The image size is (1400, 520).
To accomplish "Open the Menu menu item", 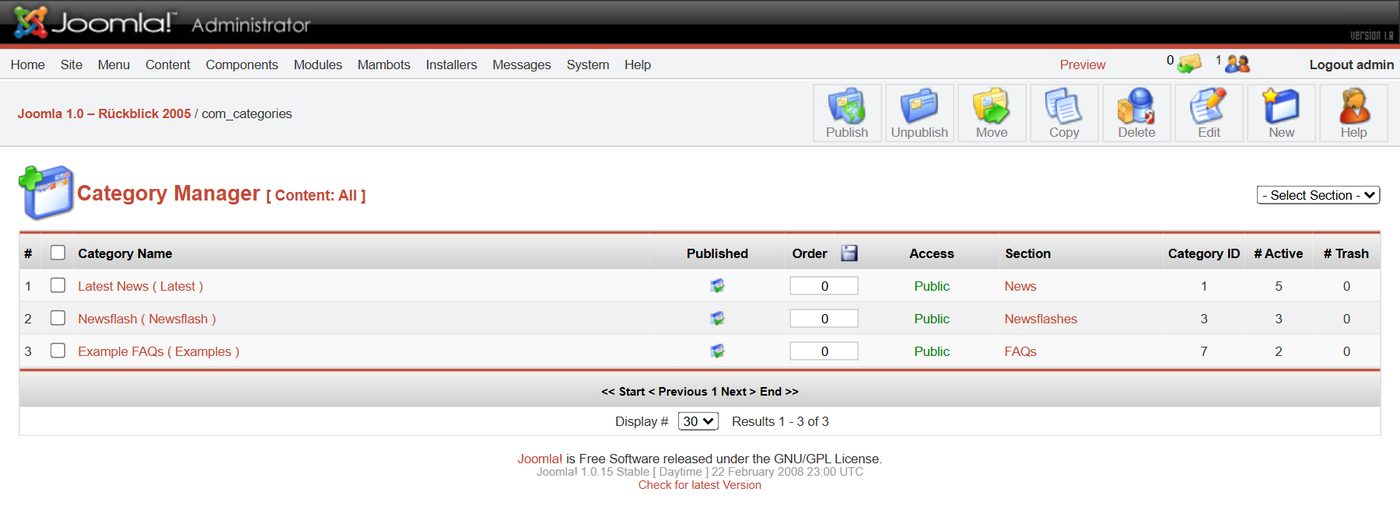I will pos(114,64).
